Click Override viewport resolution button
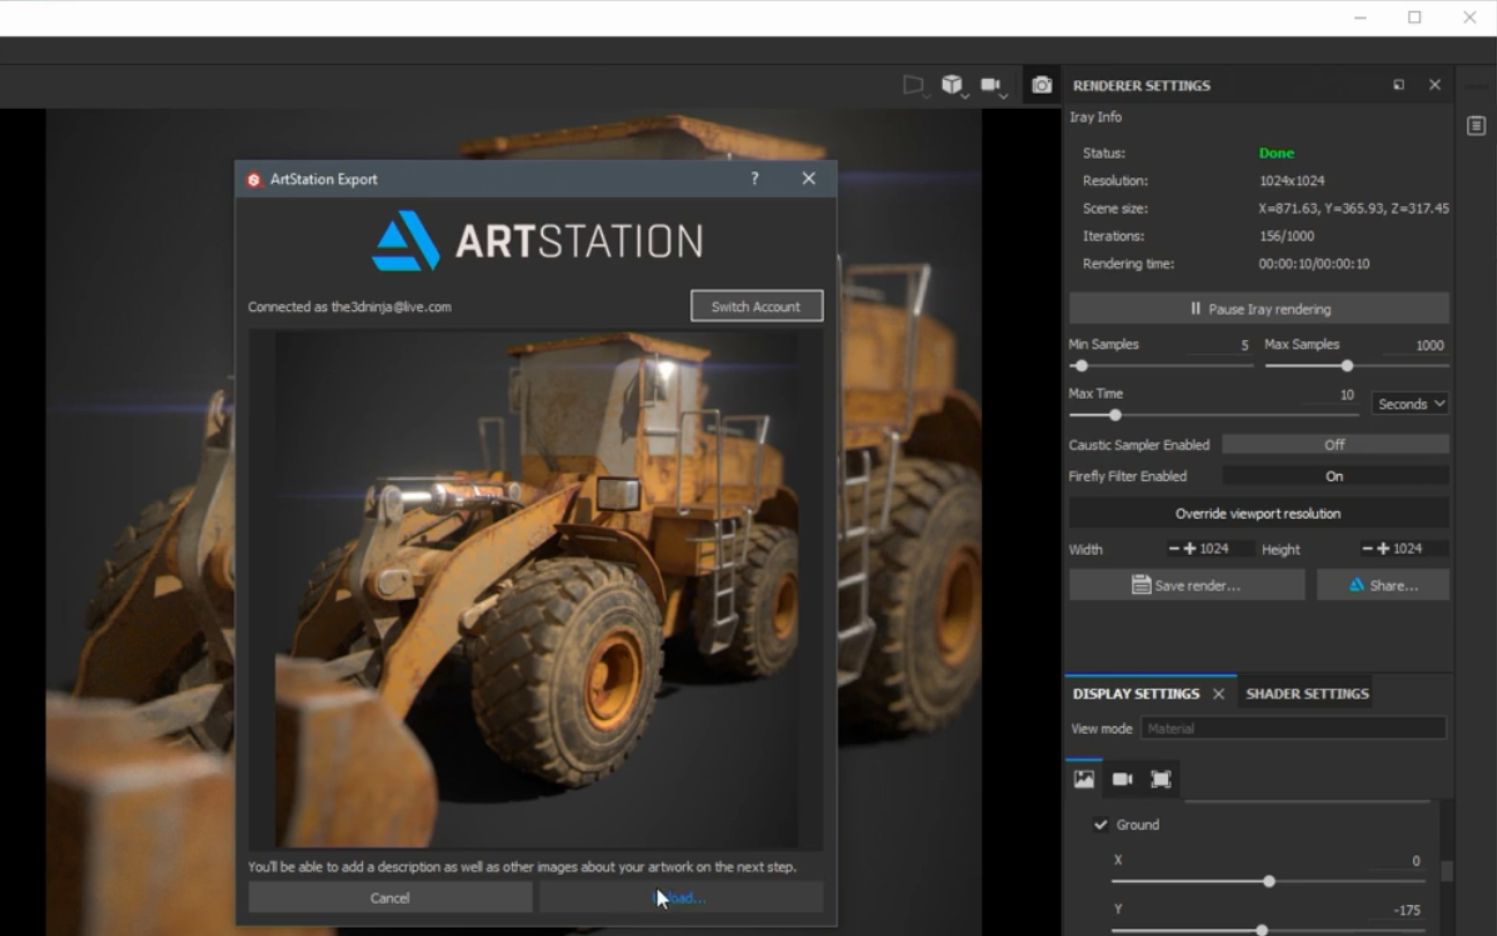The image size is (1497, 936). click(x=1259, y=513)
